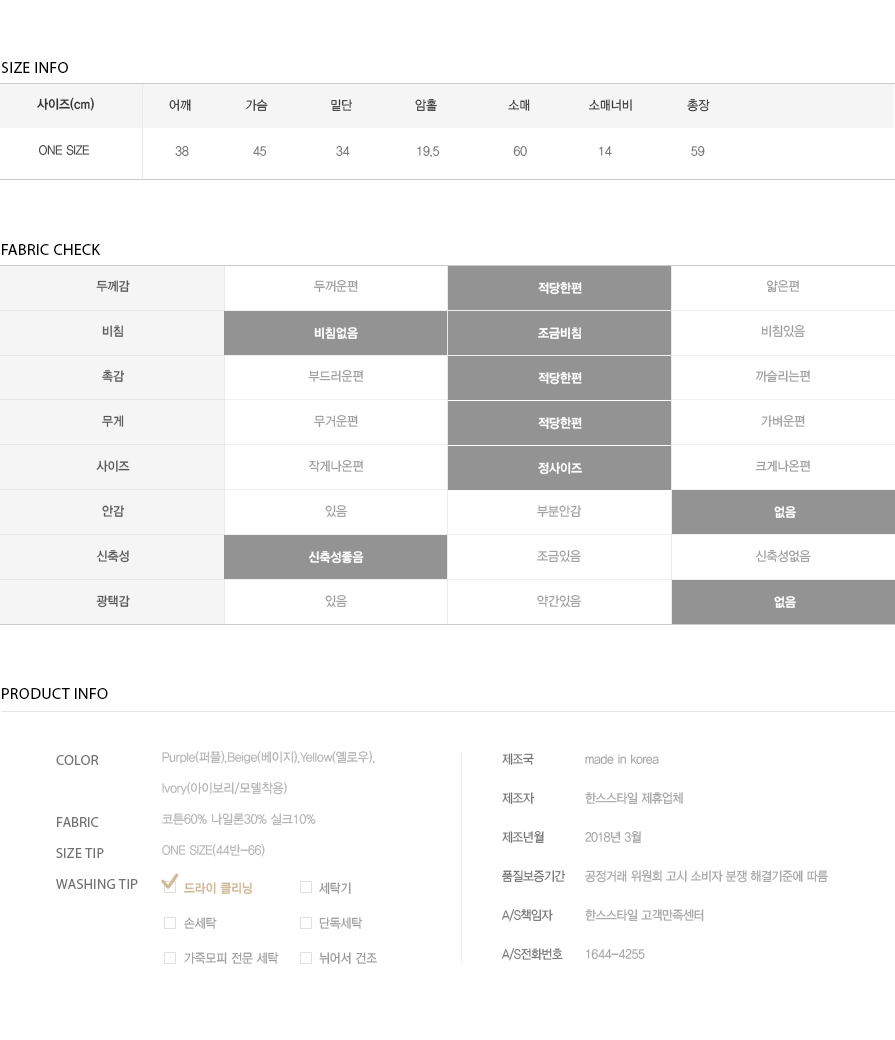Click the 어깨 column header
The width and height of the screenshot is (895, 1040).
click(x=180, y=105)
